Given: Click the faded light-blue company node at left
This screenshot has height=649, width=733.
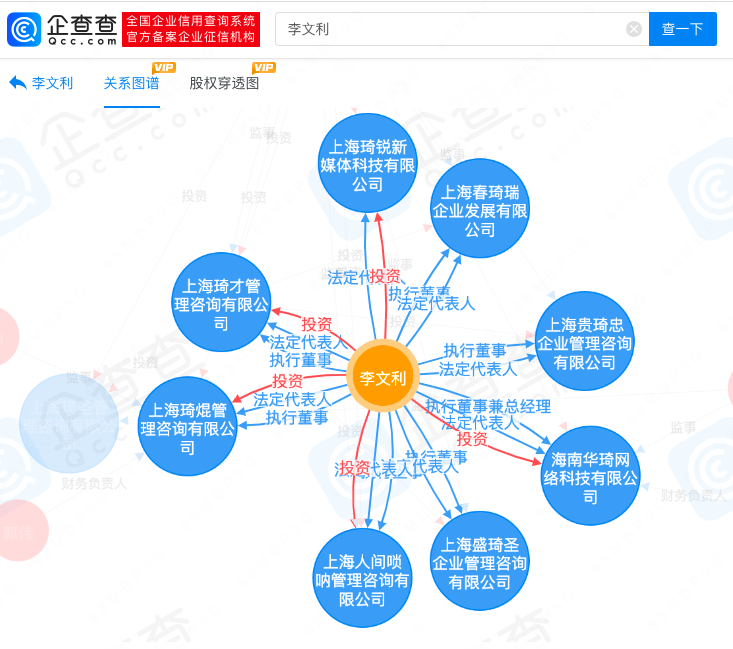Looking at the screenshot, I should [x=69, y=423].
